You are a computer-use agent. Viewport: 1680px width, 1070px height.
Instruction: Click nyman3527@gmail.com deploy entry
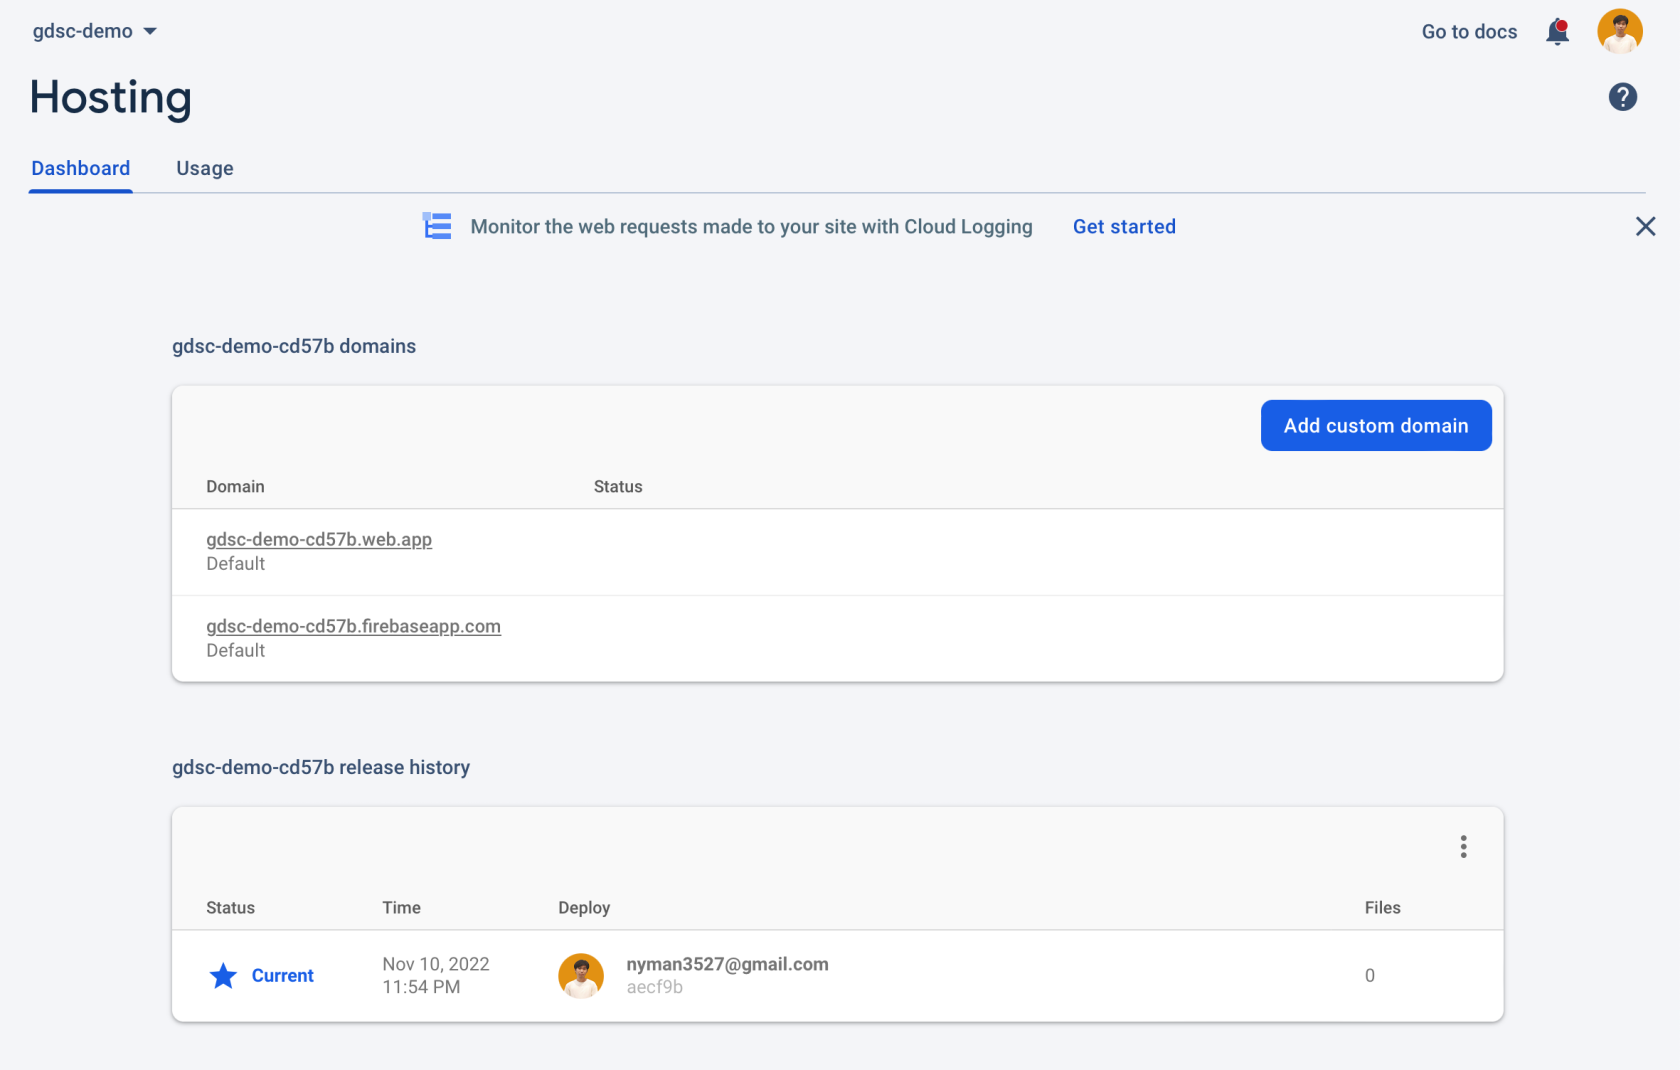pos(727,964)
